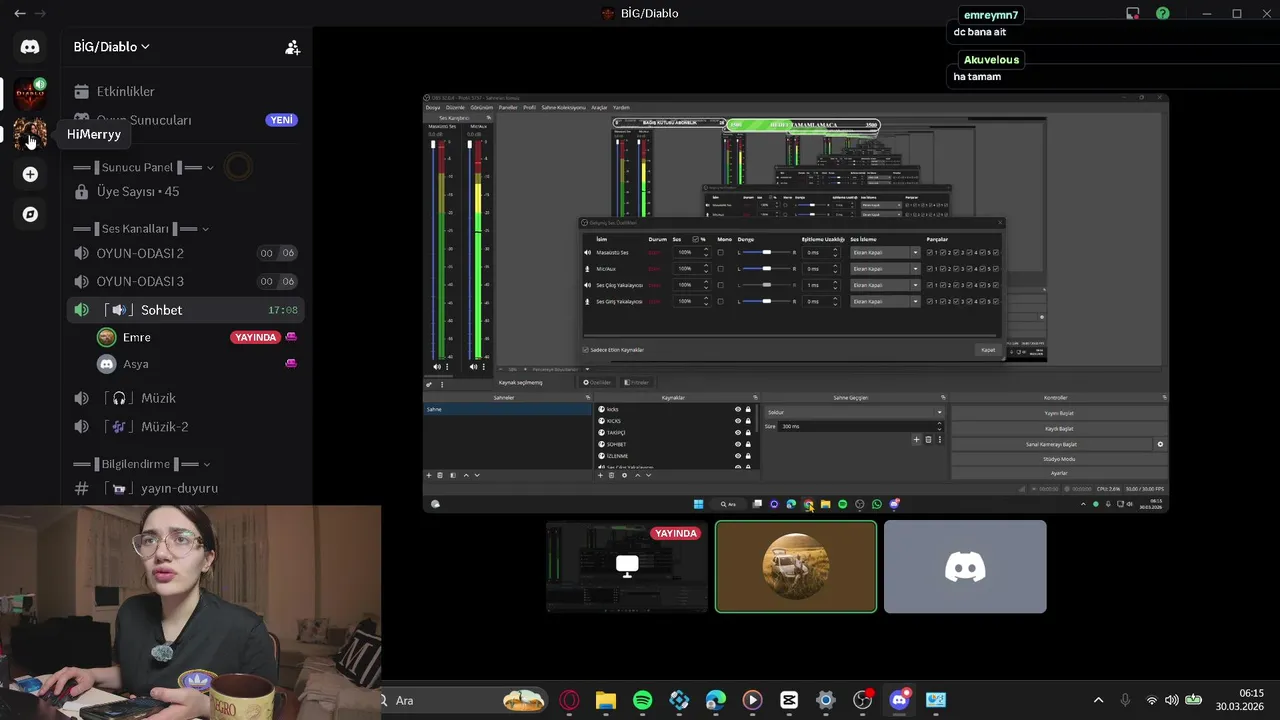1280x720 pixels.
Task: Open the HiMerryy server icon
Action: (x=30, y=134)
